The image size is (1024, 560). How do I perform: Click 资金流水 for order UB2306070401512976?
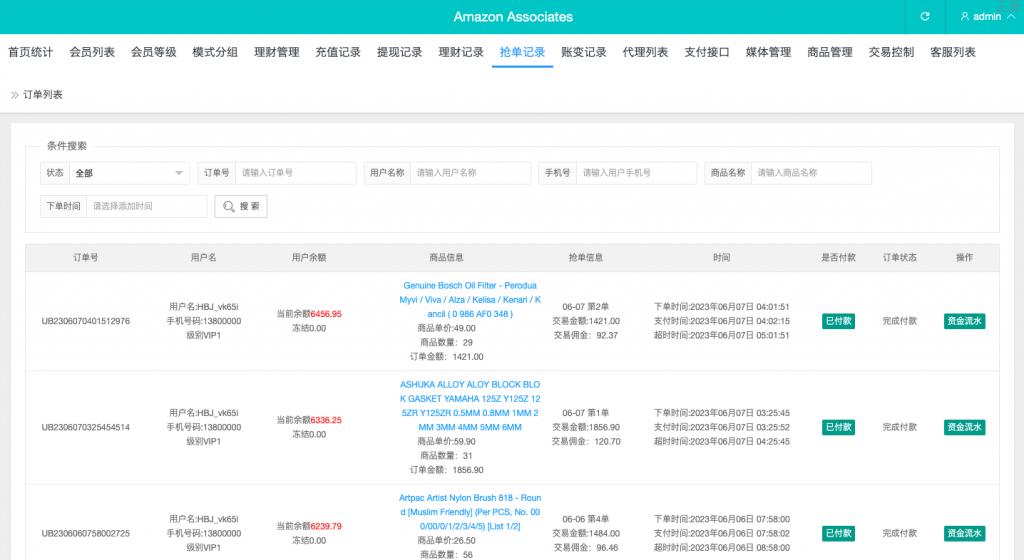964,321
